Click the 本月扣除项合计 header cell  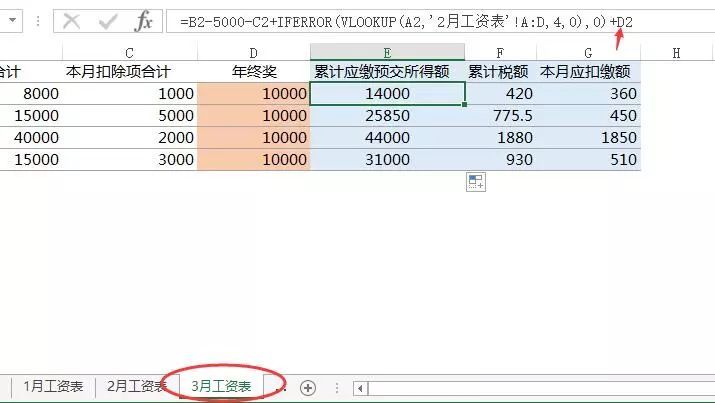[x=130, y=72]
